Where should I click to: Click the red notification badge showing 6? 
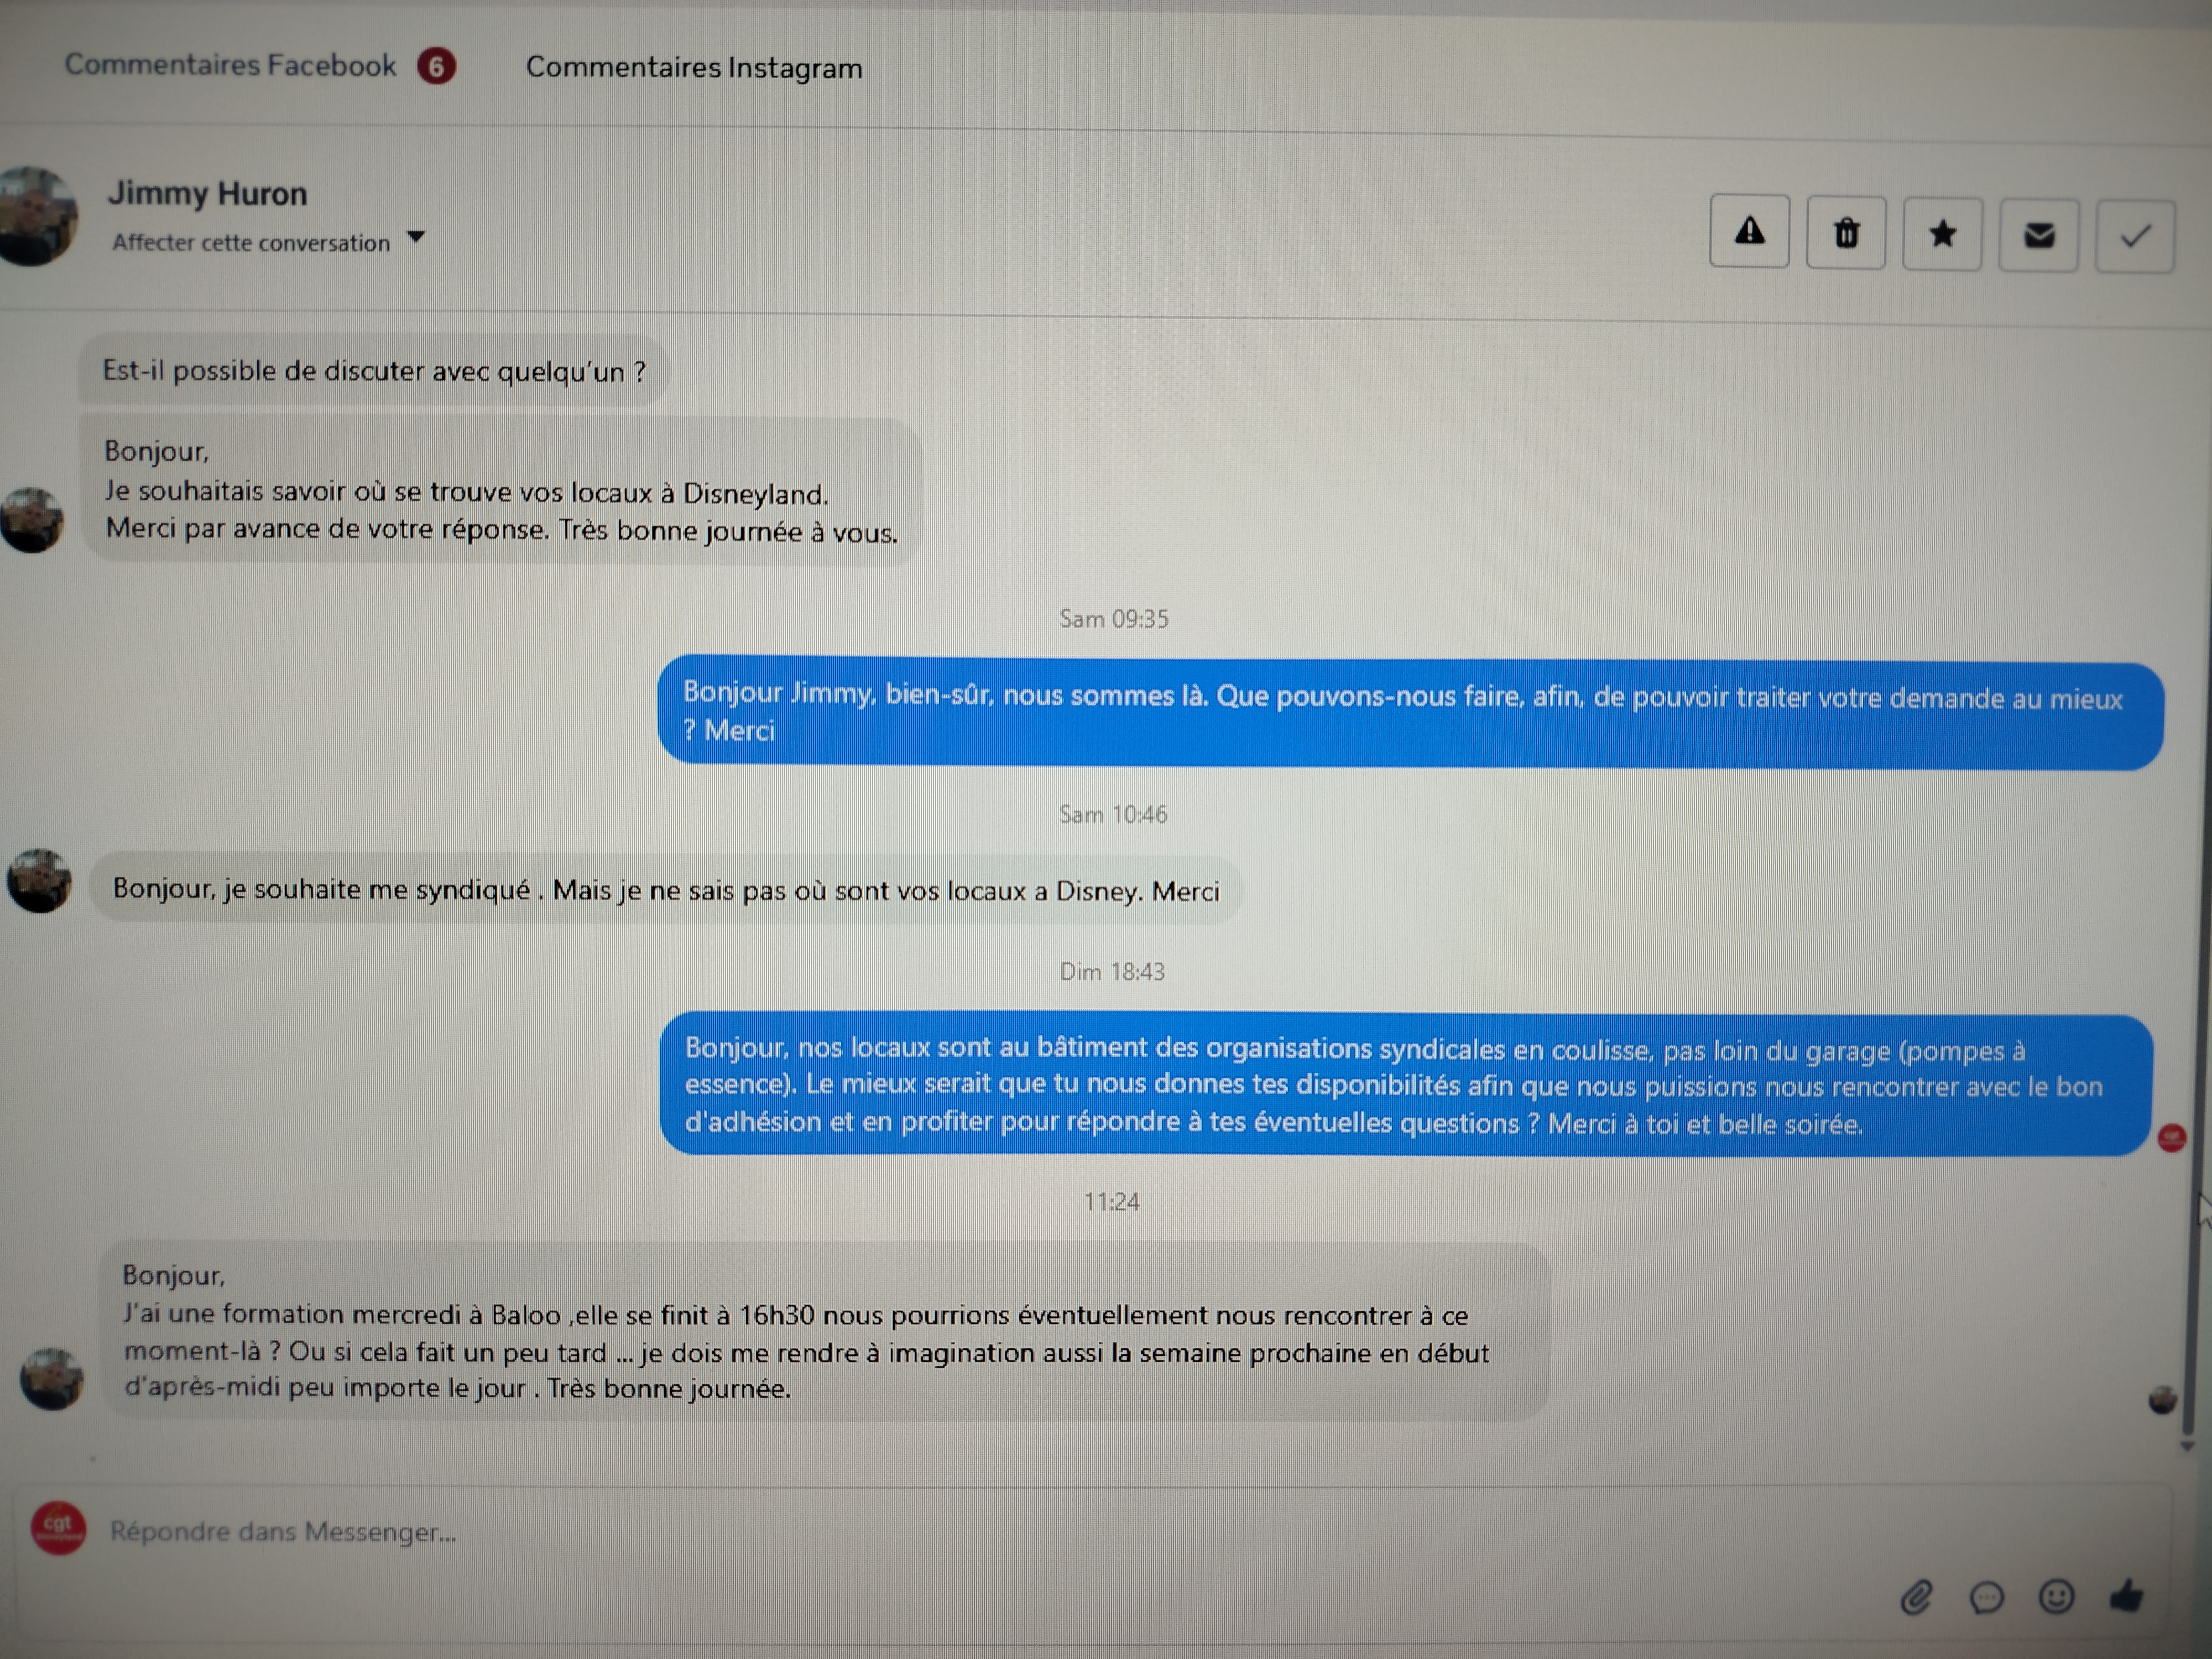click(x=436, y=66)
